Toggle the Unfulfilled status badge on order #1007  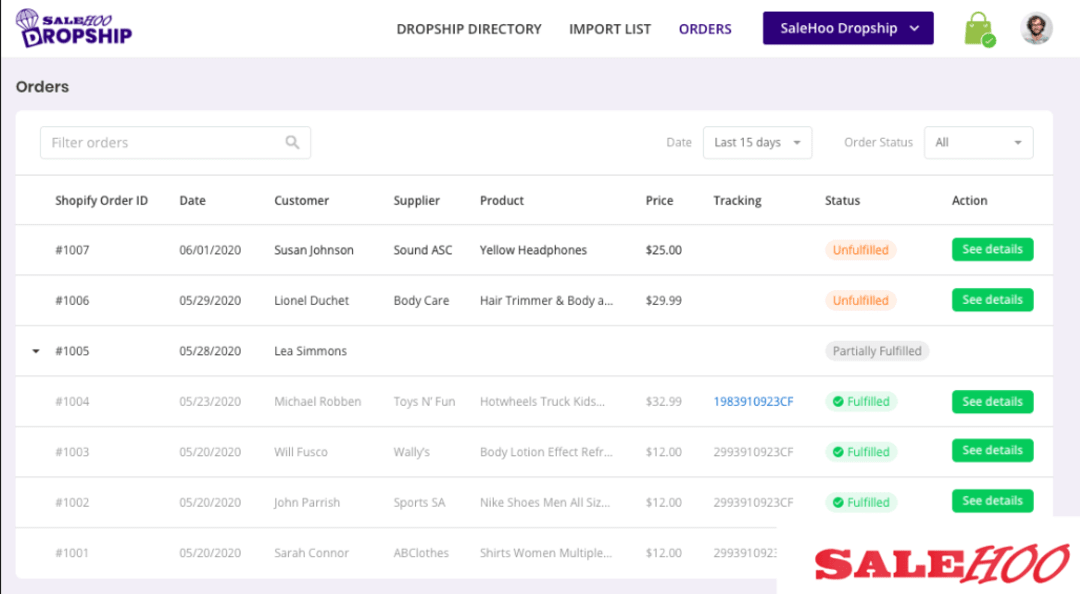pos(860,250)
